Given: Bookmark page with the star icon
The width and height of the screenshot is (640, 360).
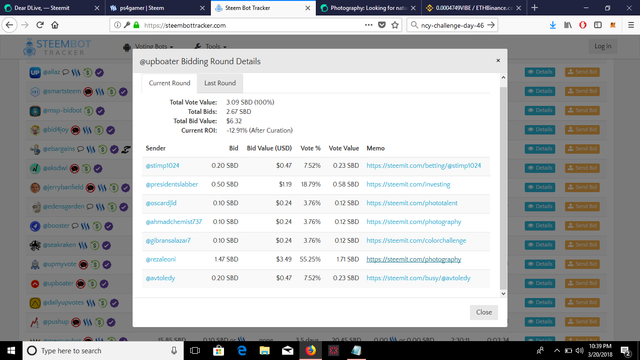Looking at the screenshot, I should click(x=395, y=25).
